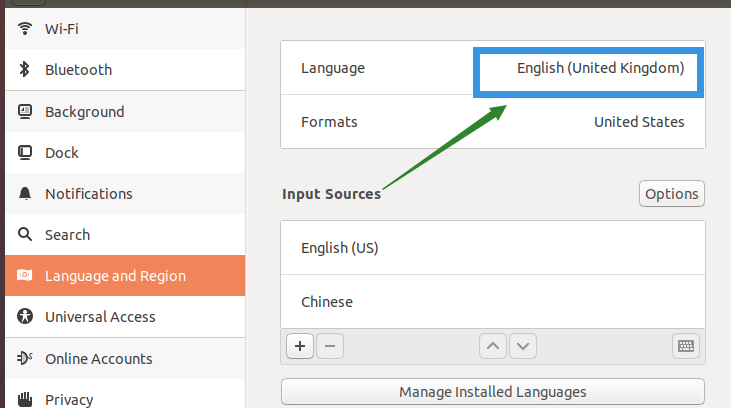The width and height of the screenshot is (731, 408).
Task: Open Privacy settings panel
Action: 69,399
